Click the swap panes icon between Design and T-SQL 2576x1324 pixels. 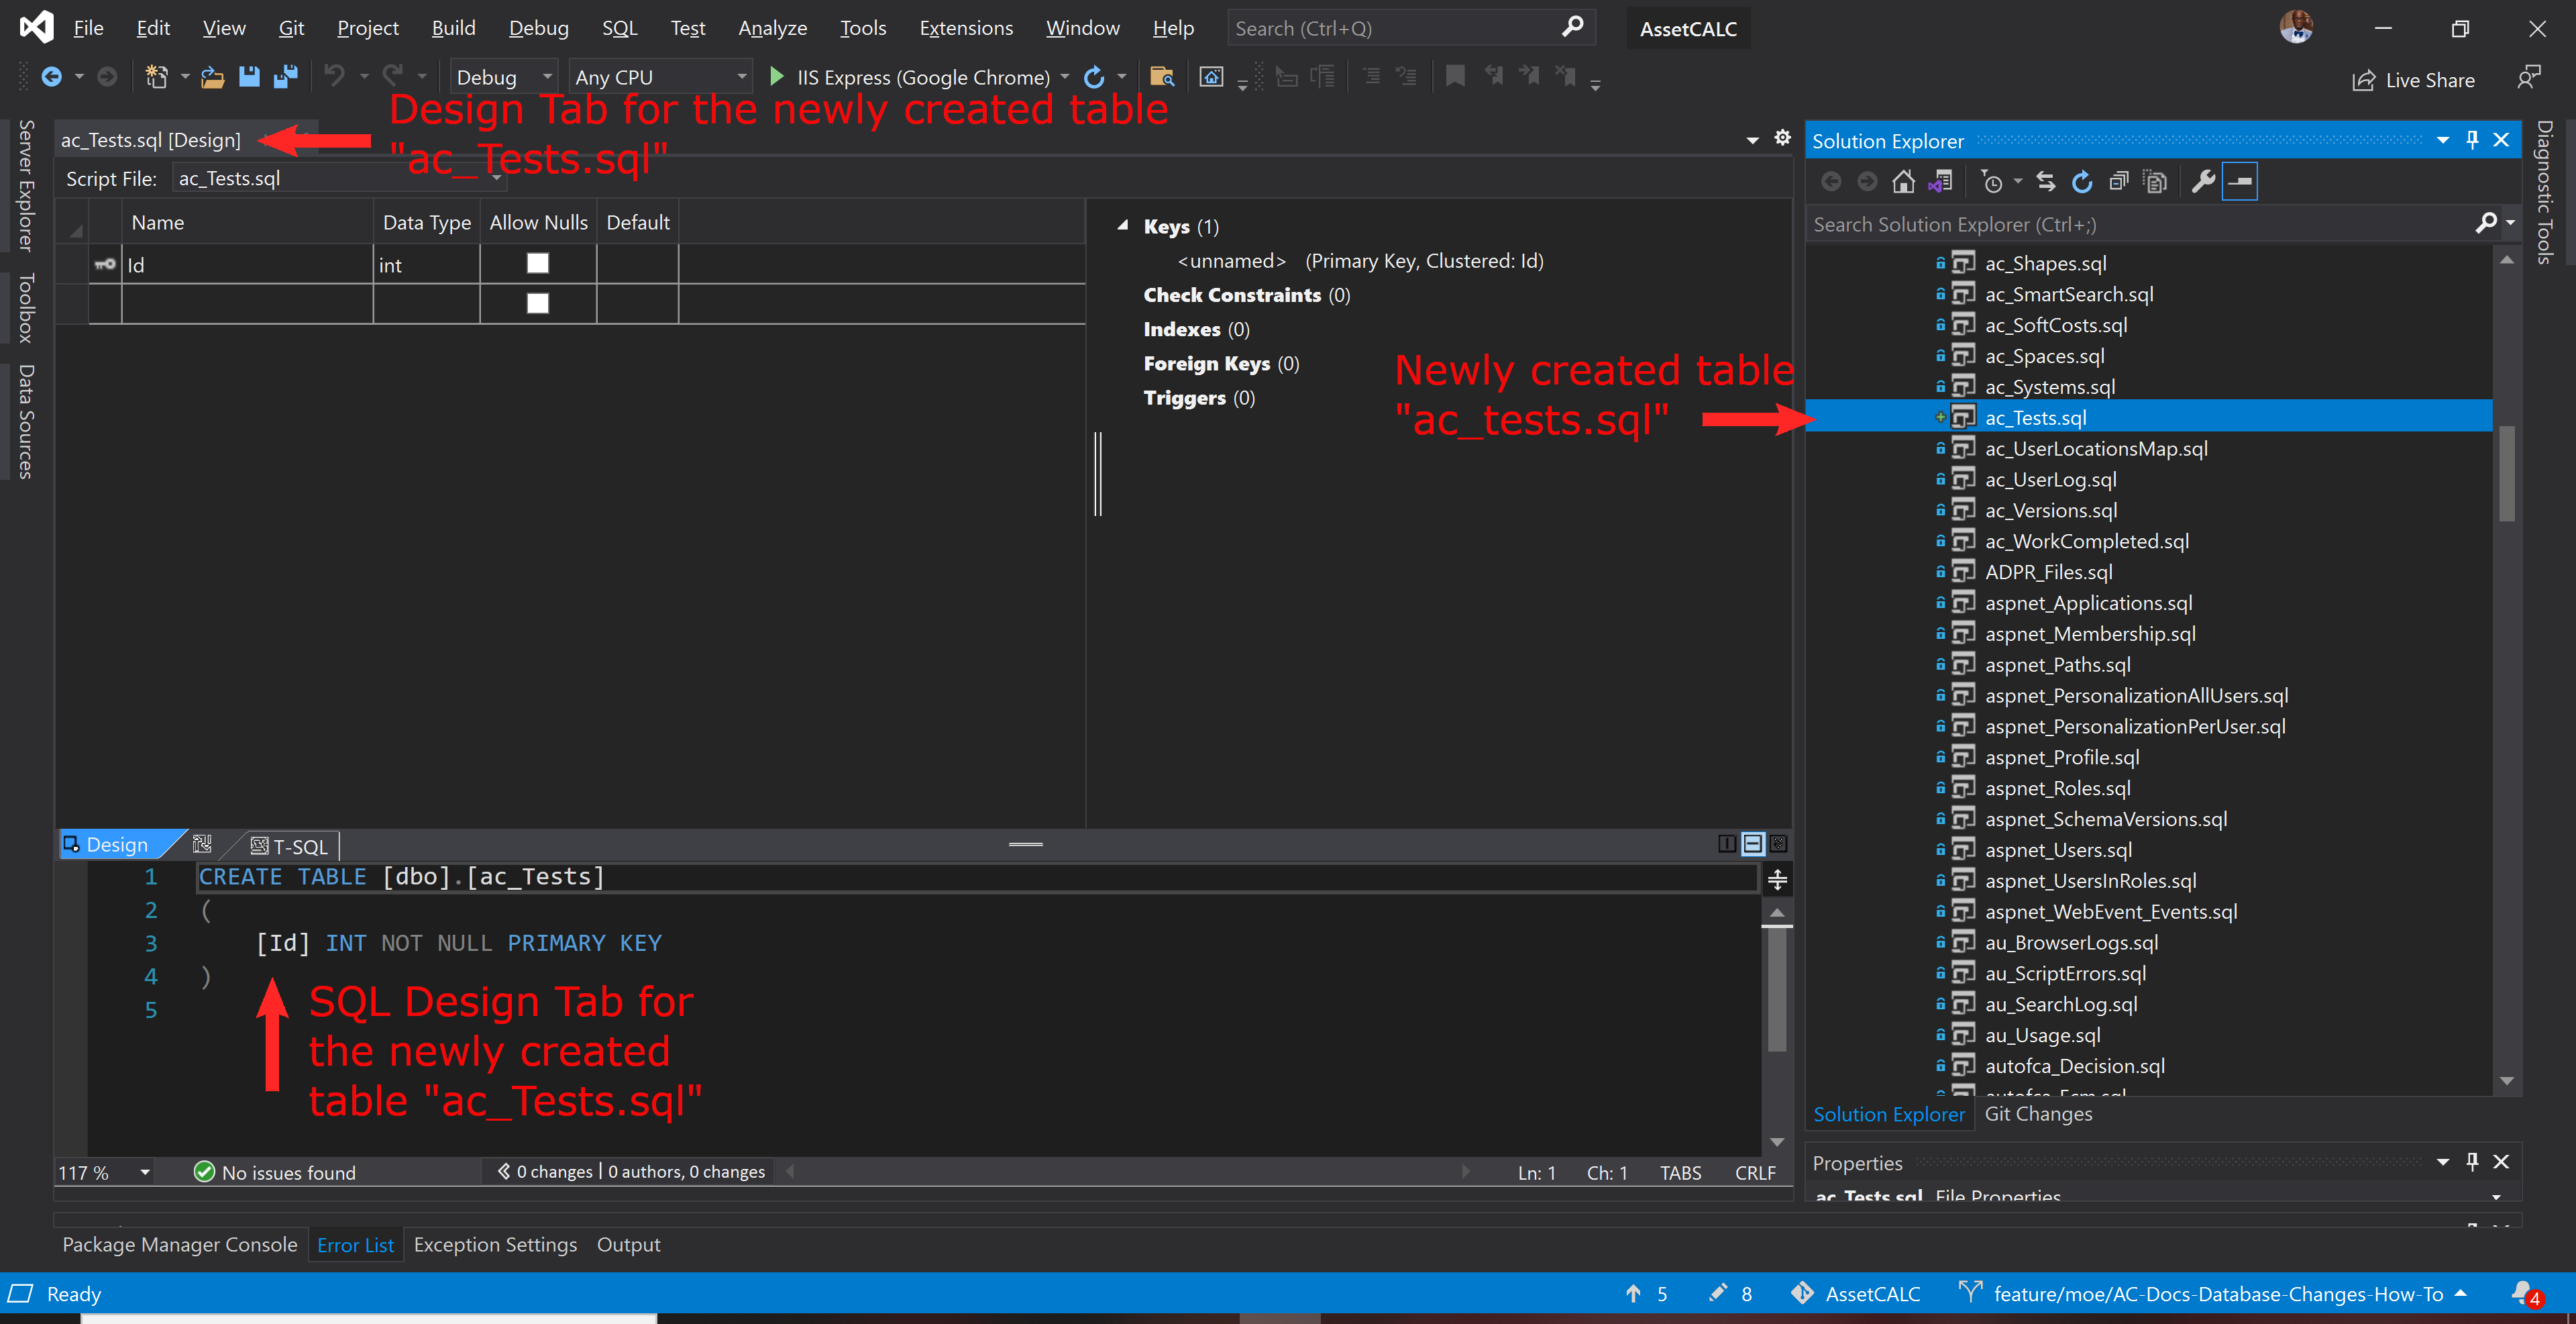point(202,845)
